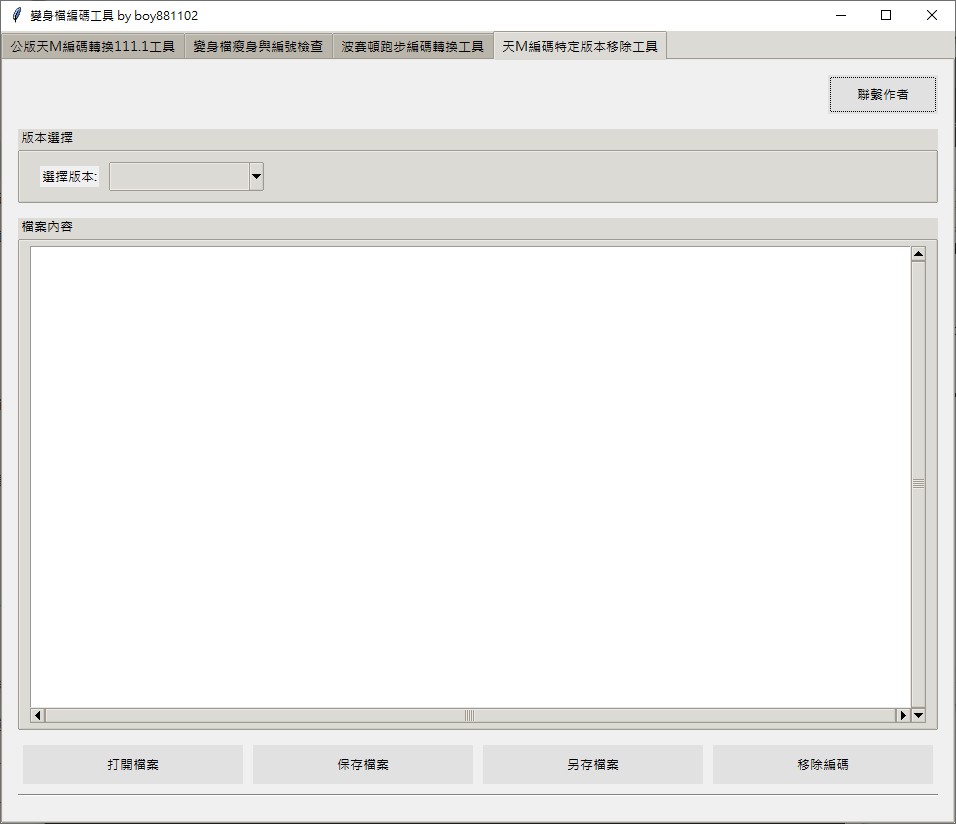Click the 移除編碼 button

pyautogui.click(x=822, y=764)
